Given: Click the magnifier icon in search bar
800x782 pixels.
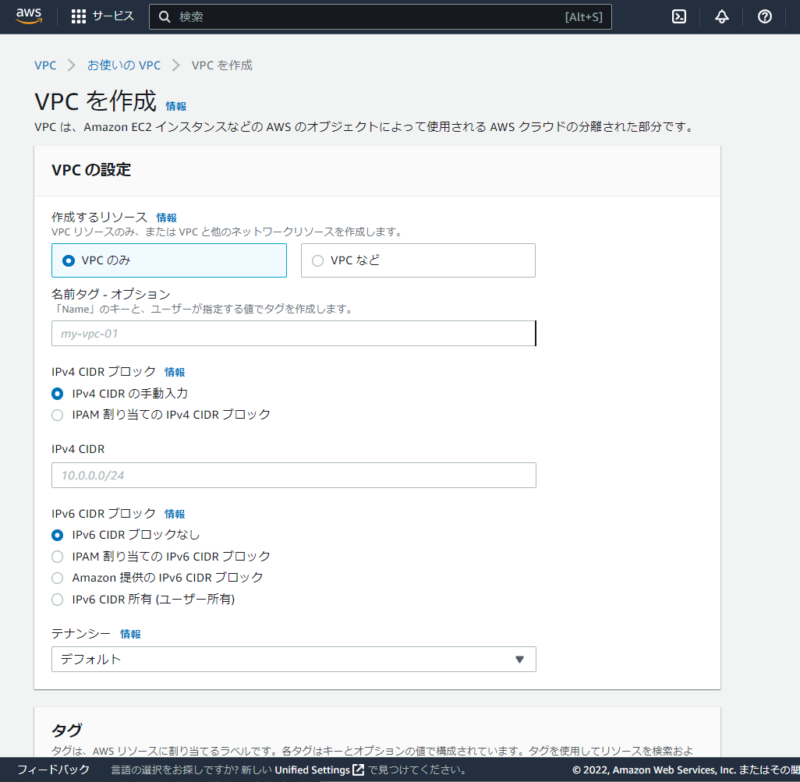Looking at the screenshot, I should pos(164,17).
